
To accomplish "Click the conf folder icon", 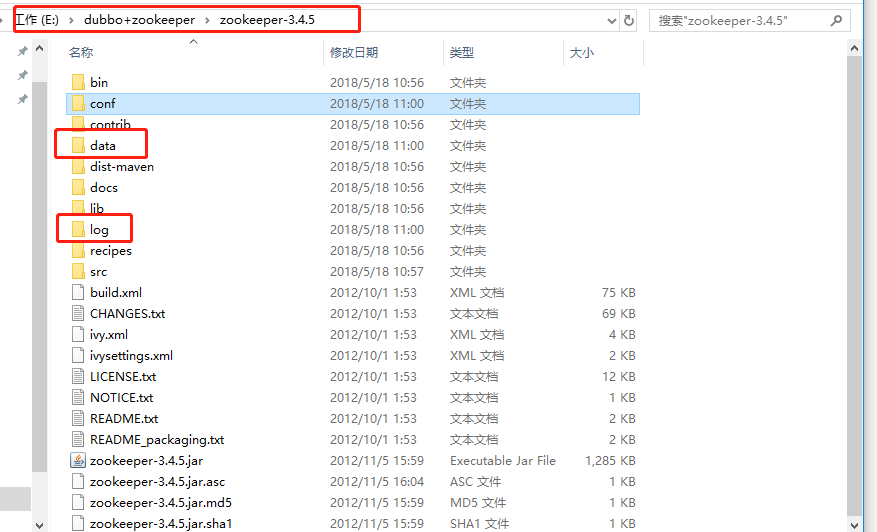I will [78, 103].
